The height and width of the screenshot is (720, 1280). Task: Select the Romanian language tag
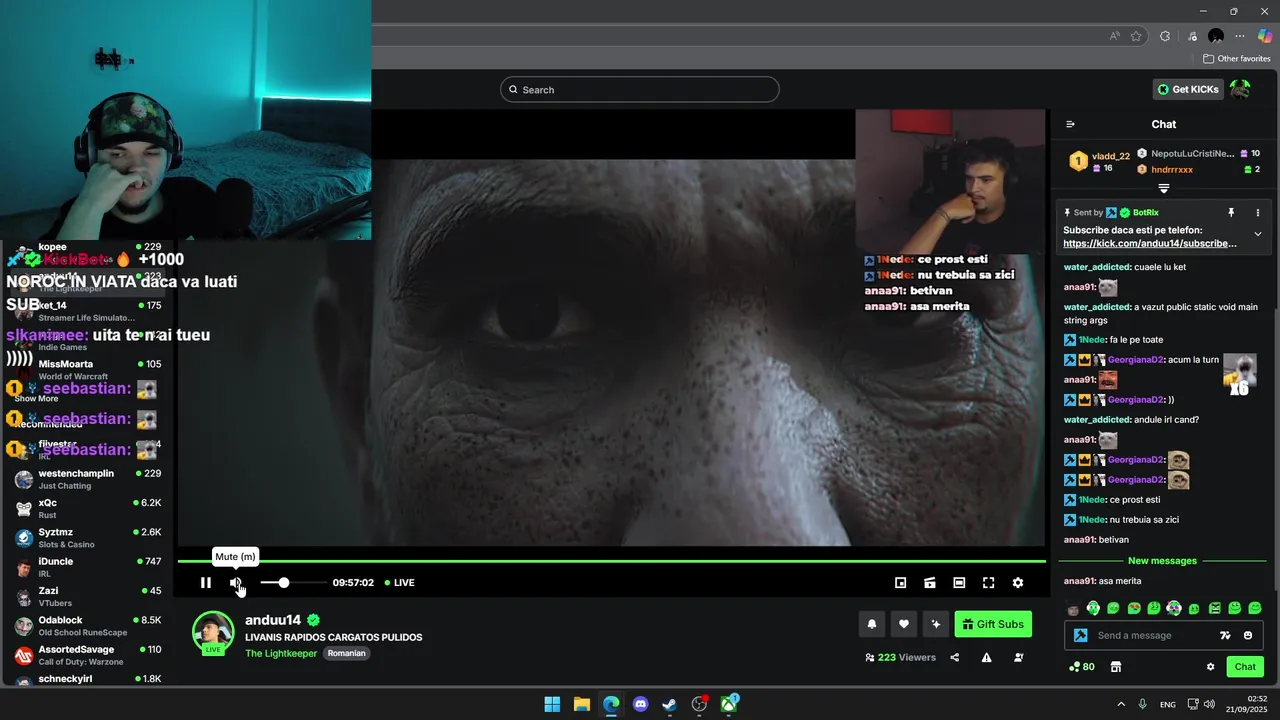pyautogui.click(x=347, y=654)
